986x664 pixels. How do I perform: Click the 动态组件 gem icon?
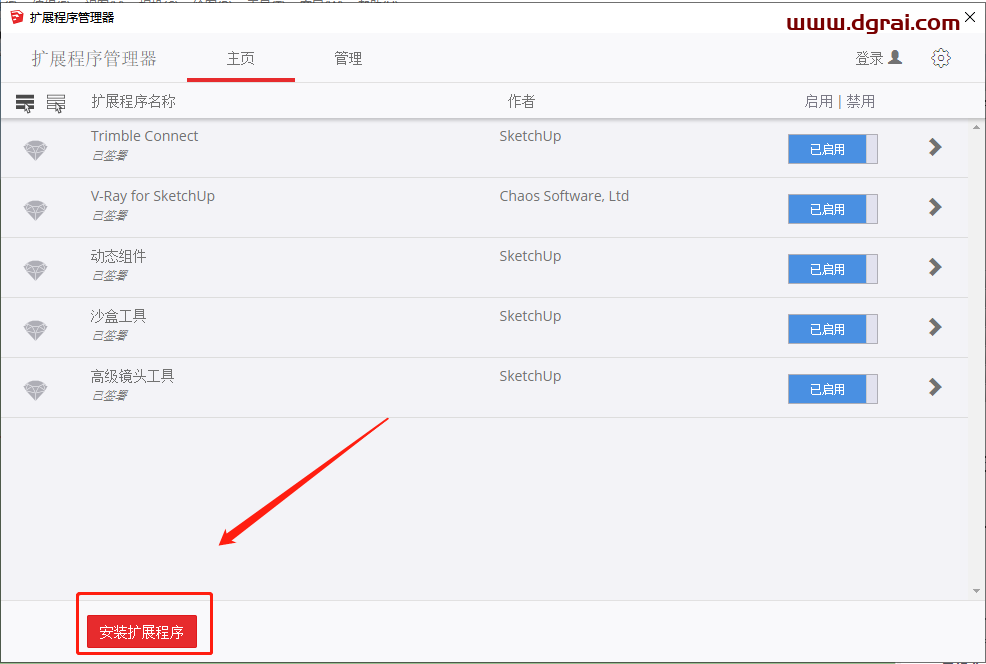point(35,270)
